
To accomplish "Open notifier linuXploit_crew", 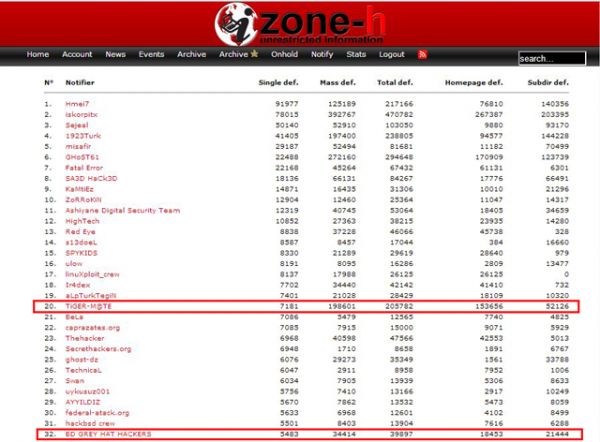I will [92, 274].
